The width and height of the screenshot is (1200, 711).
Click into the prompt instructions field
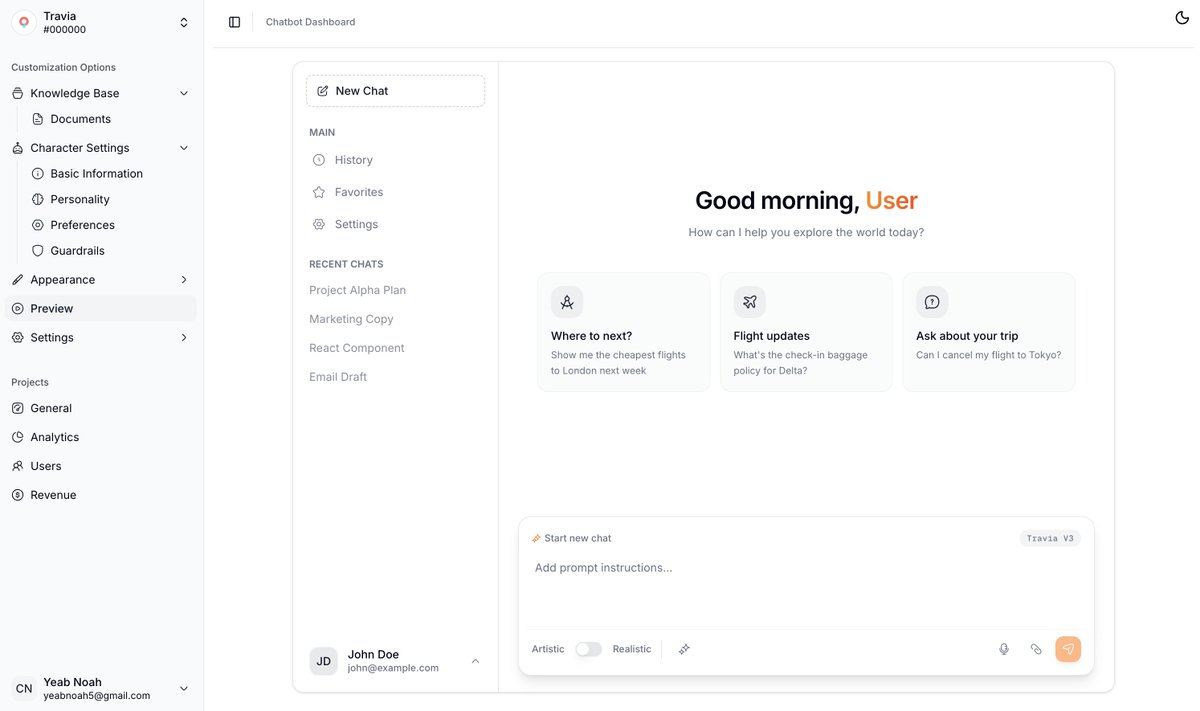(806, 590)
